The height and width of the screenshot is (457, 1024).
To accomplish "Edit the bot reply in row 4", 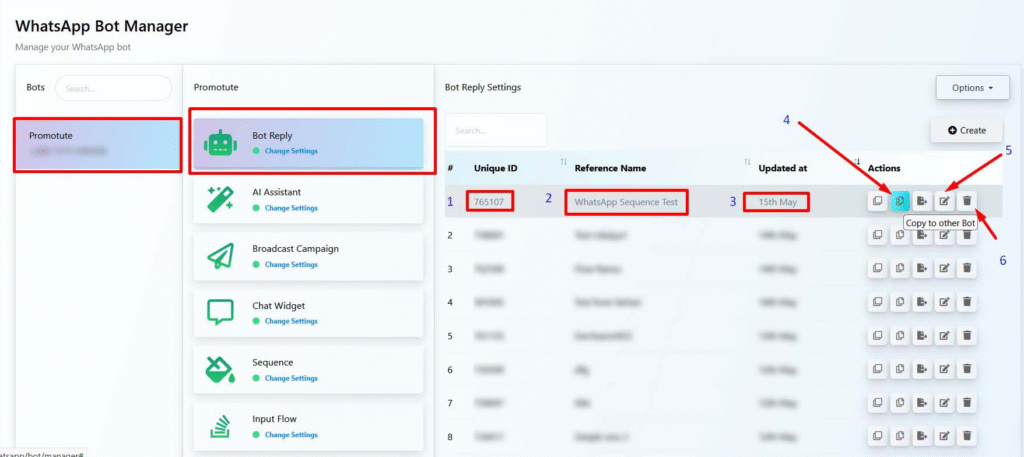I will tap(944, 302).
